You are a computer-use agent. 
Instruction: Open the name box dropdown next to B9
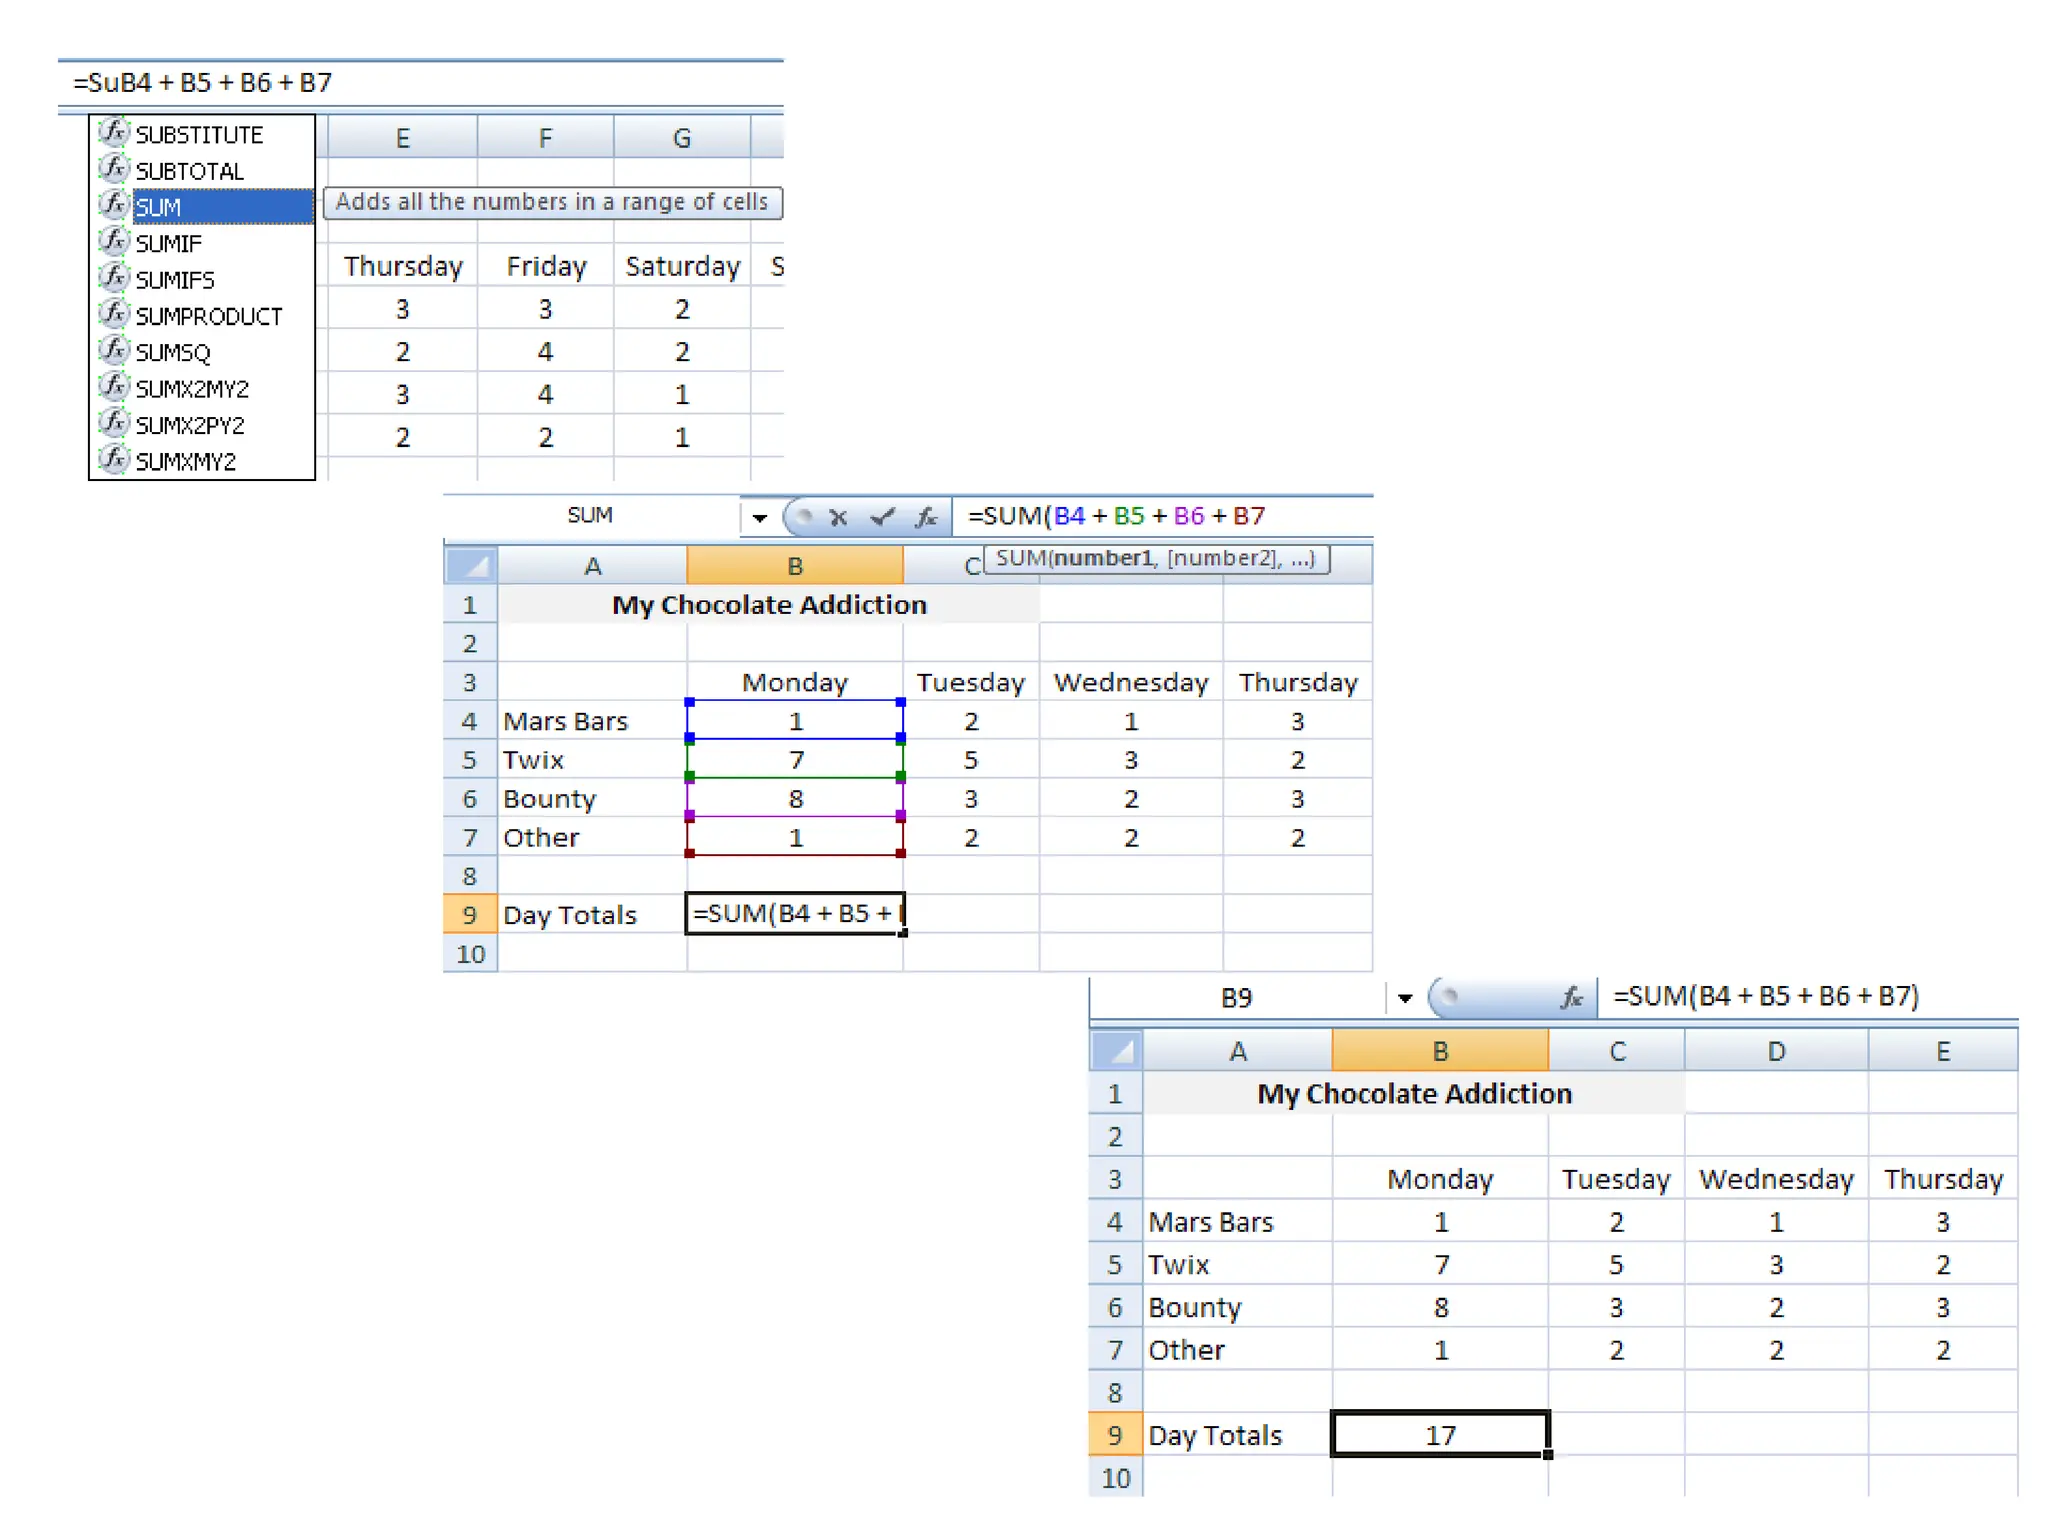pos(1404,997)
